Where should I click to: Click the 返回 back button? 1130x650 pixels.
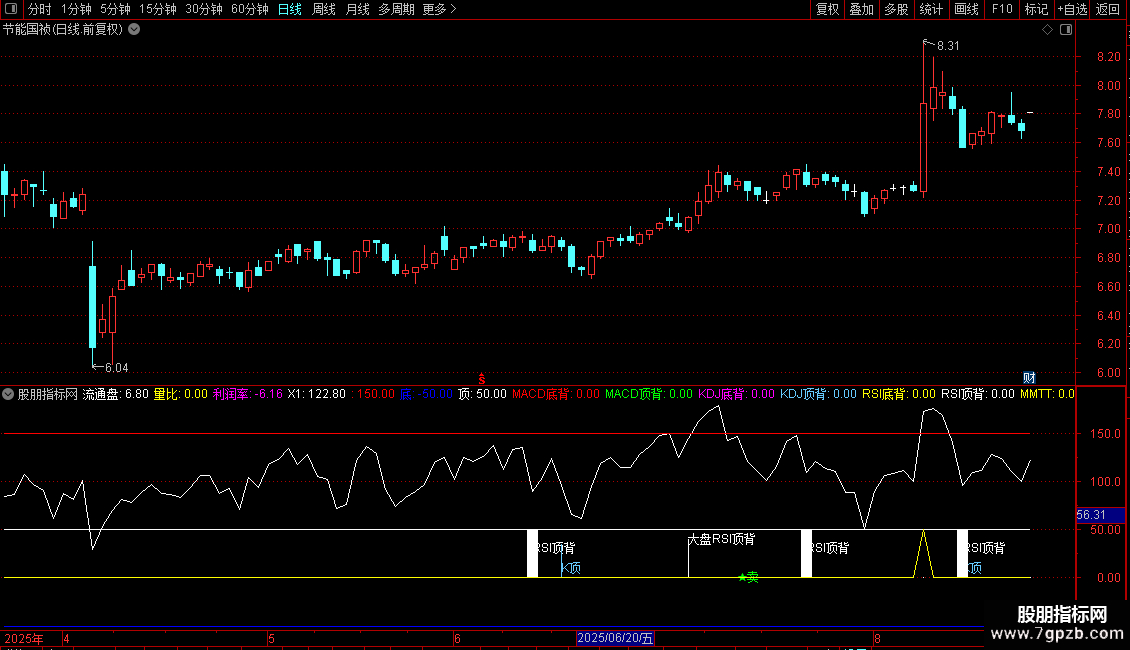(x=1108, y=9)
